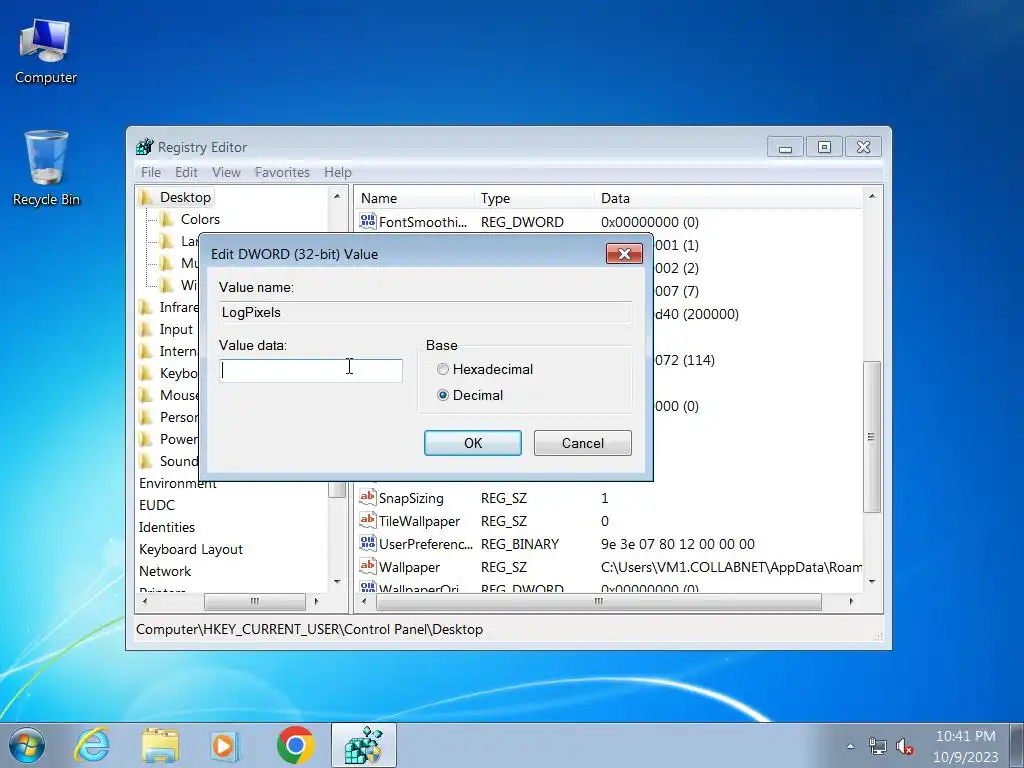Maximize the Registry Editor window
The width and height of the screenshot is (1024, 768).
(824, 147)
